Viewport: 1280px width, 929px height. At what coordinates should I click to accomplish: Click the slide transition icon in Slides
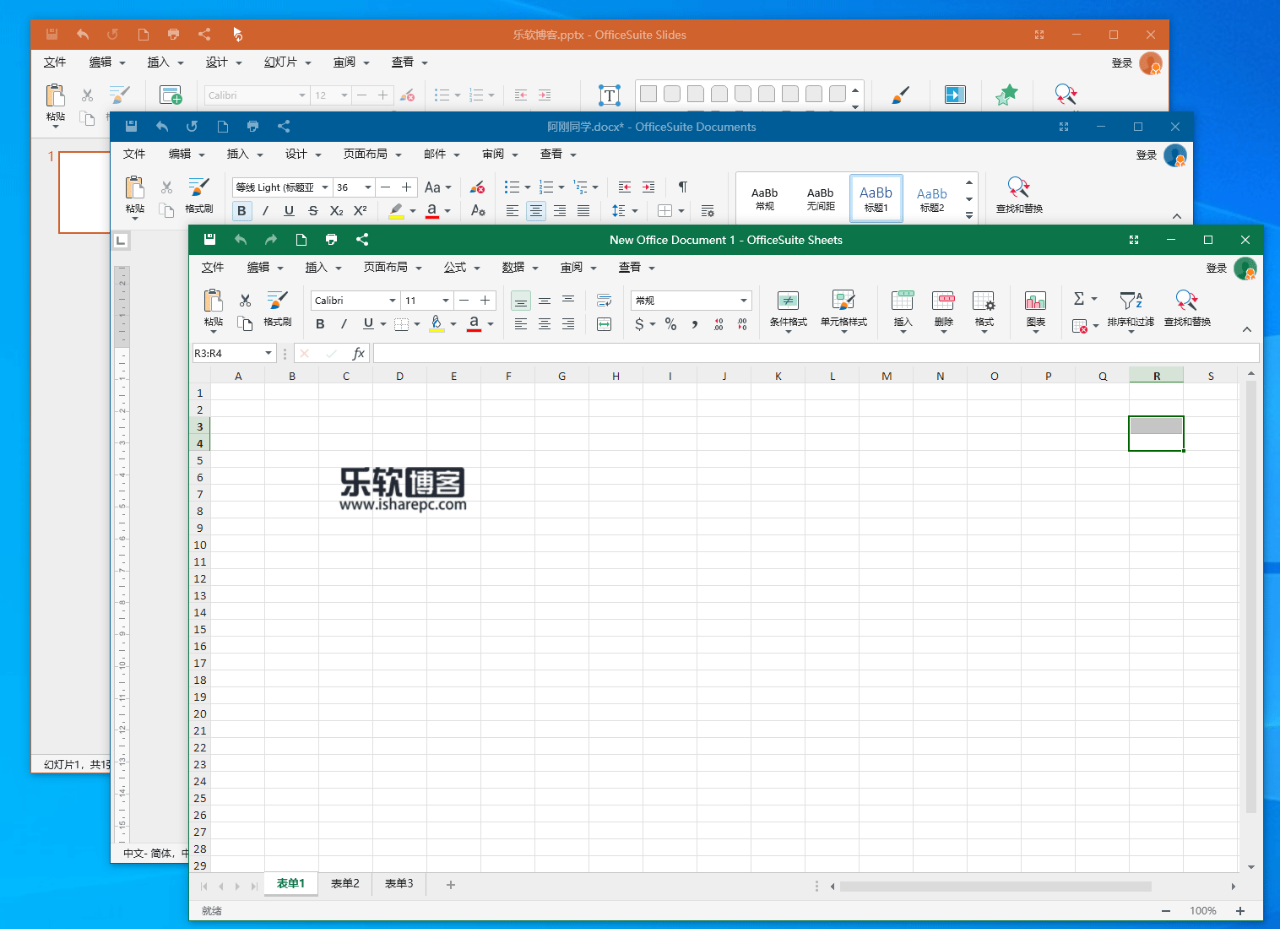955,95
